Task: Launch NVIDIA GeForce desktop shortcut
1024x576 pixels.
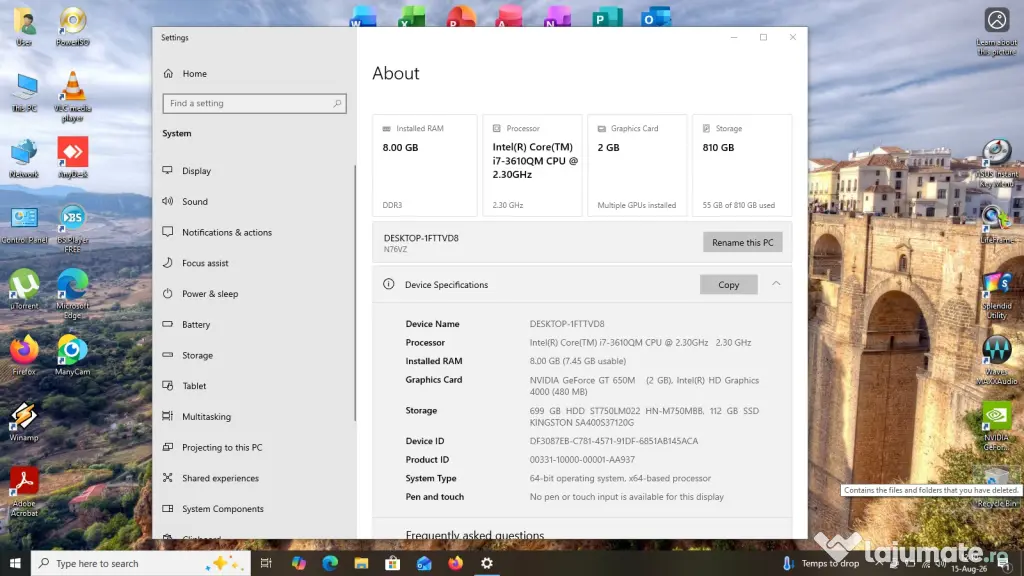Action: click(997, 426)
